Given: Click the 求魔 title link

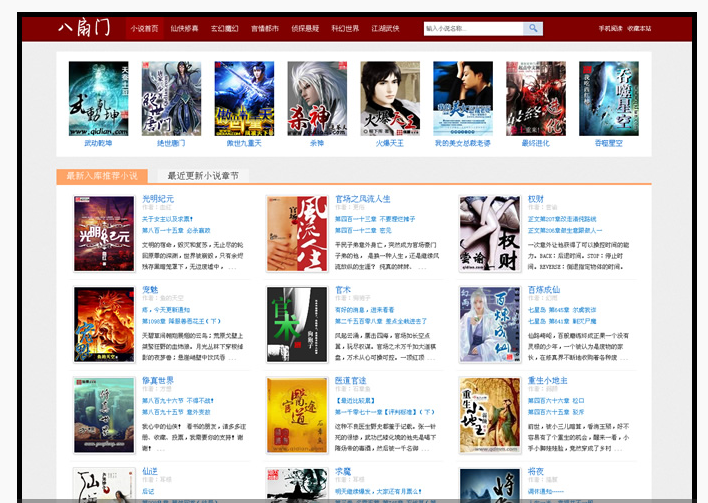Looking at the screenshot, I should pos(343,471).
